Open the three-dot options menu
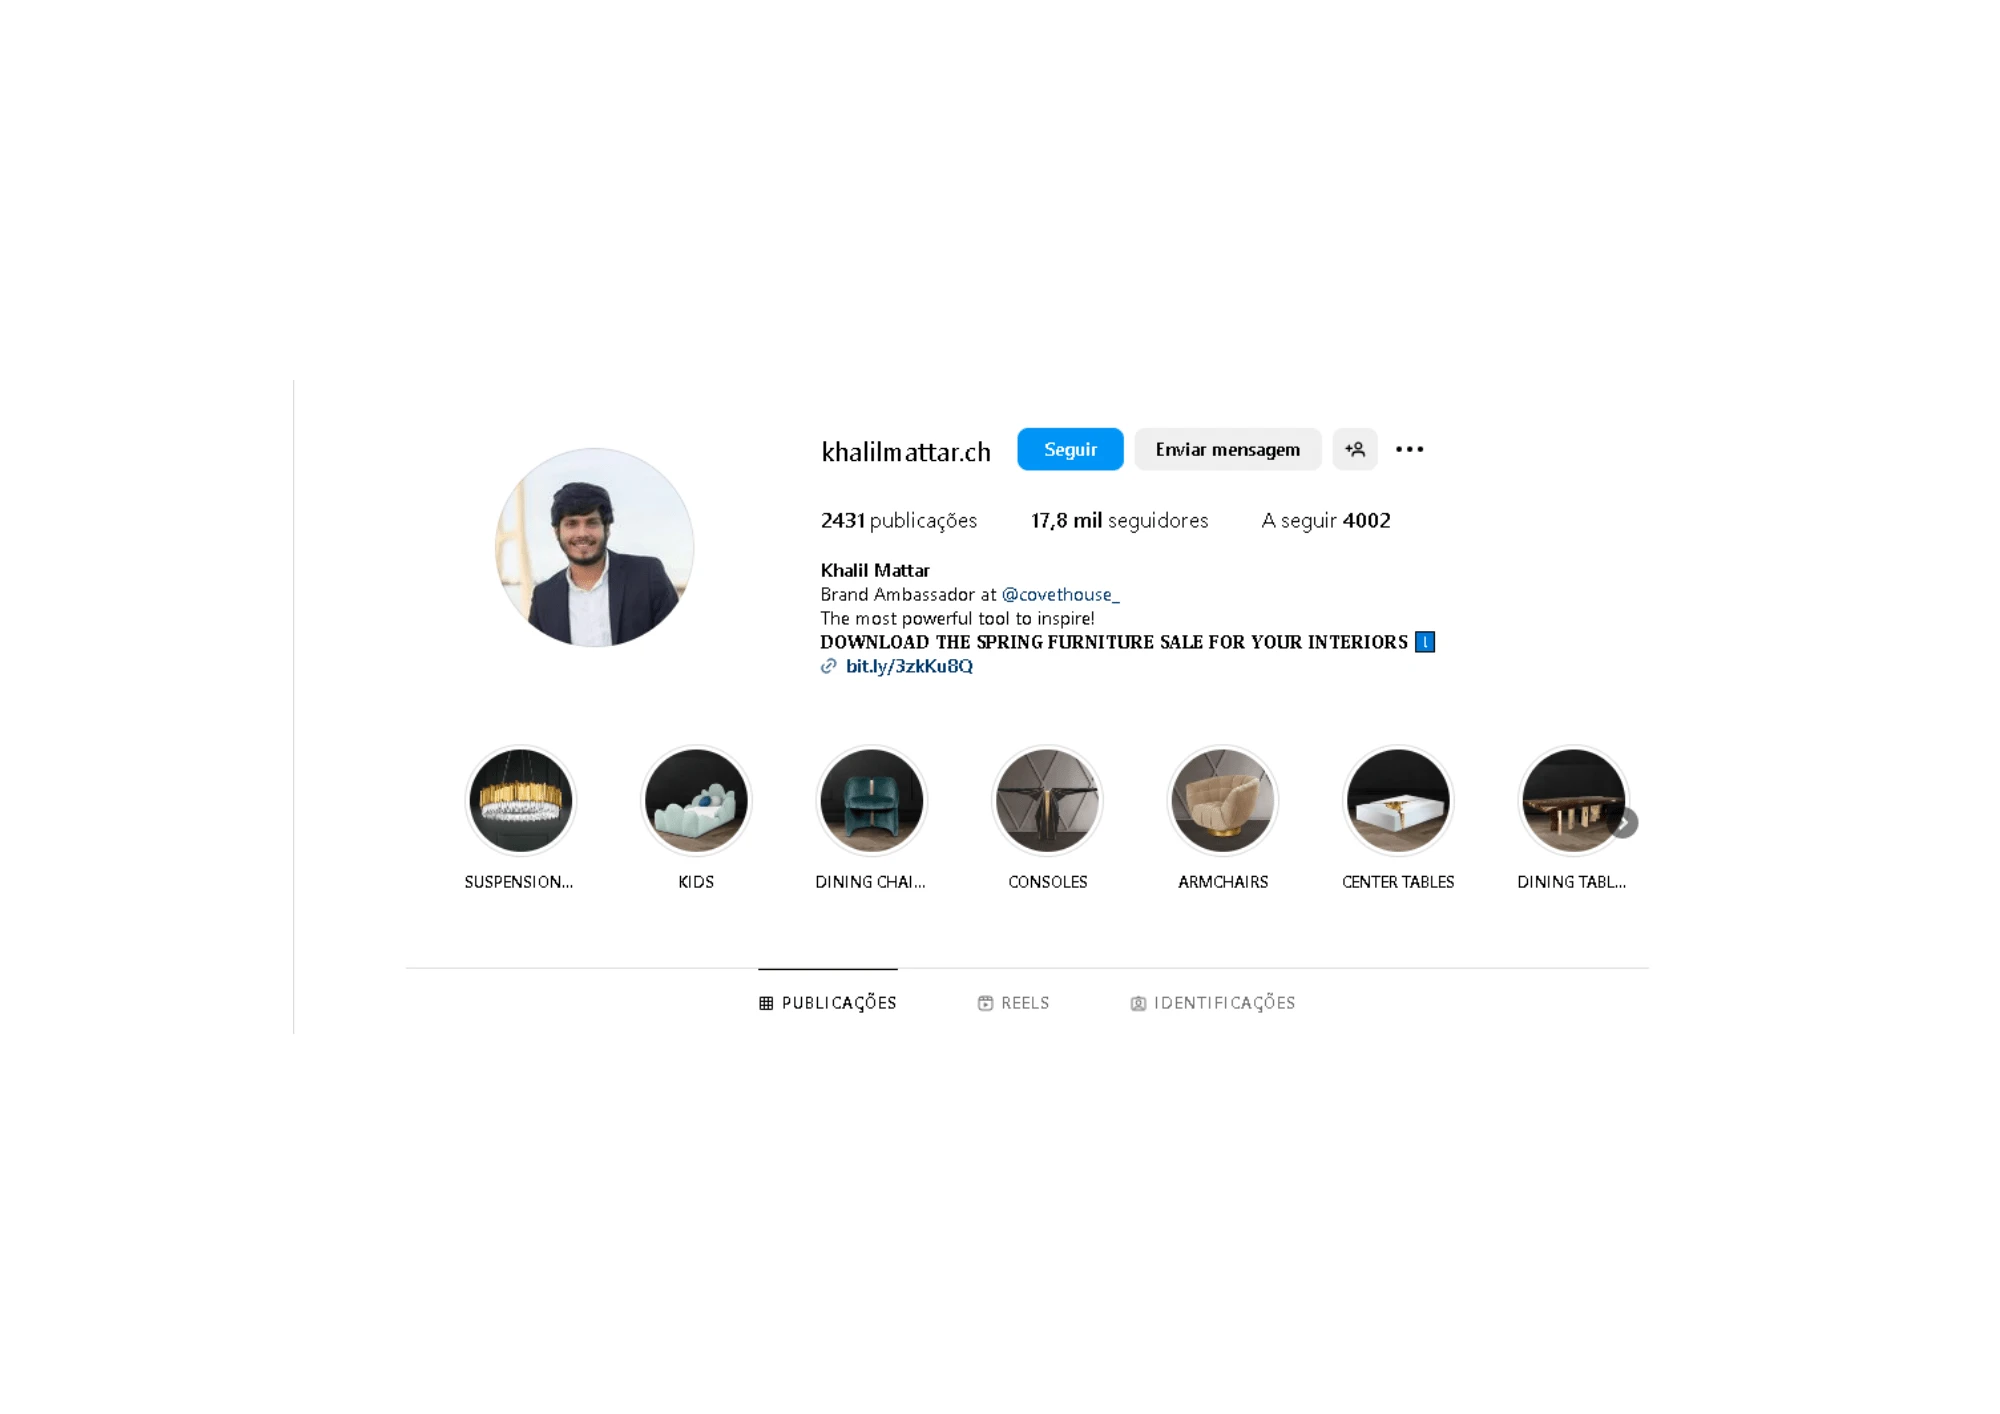Viewport: 2000px width, 1414px height. click(x=1409, y=449)
